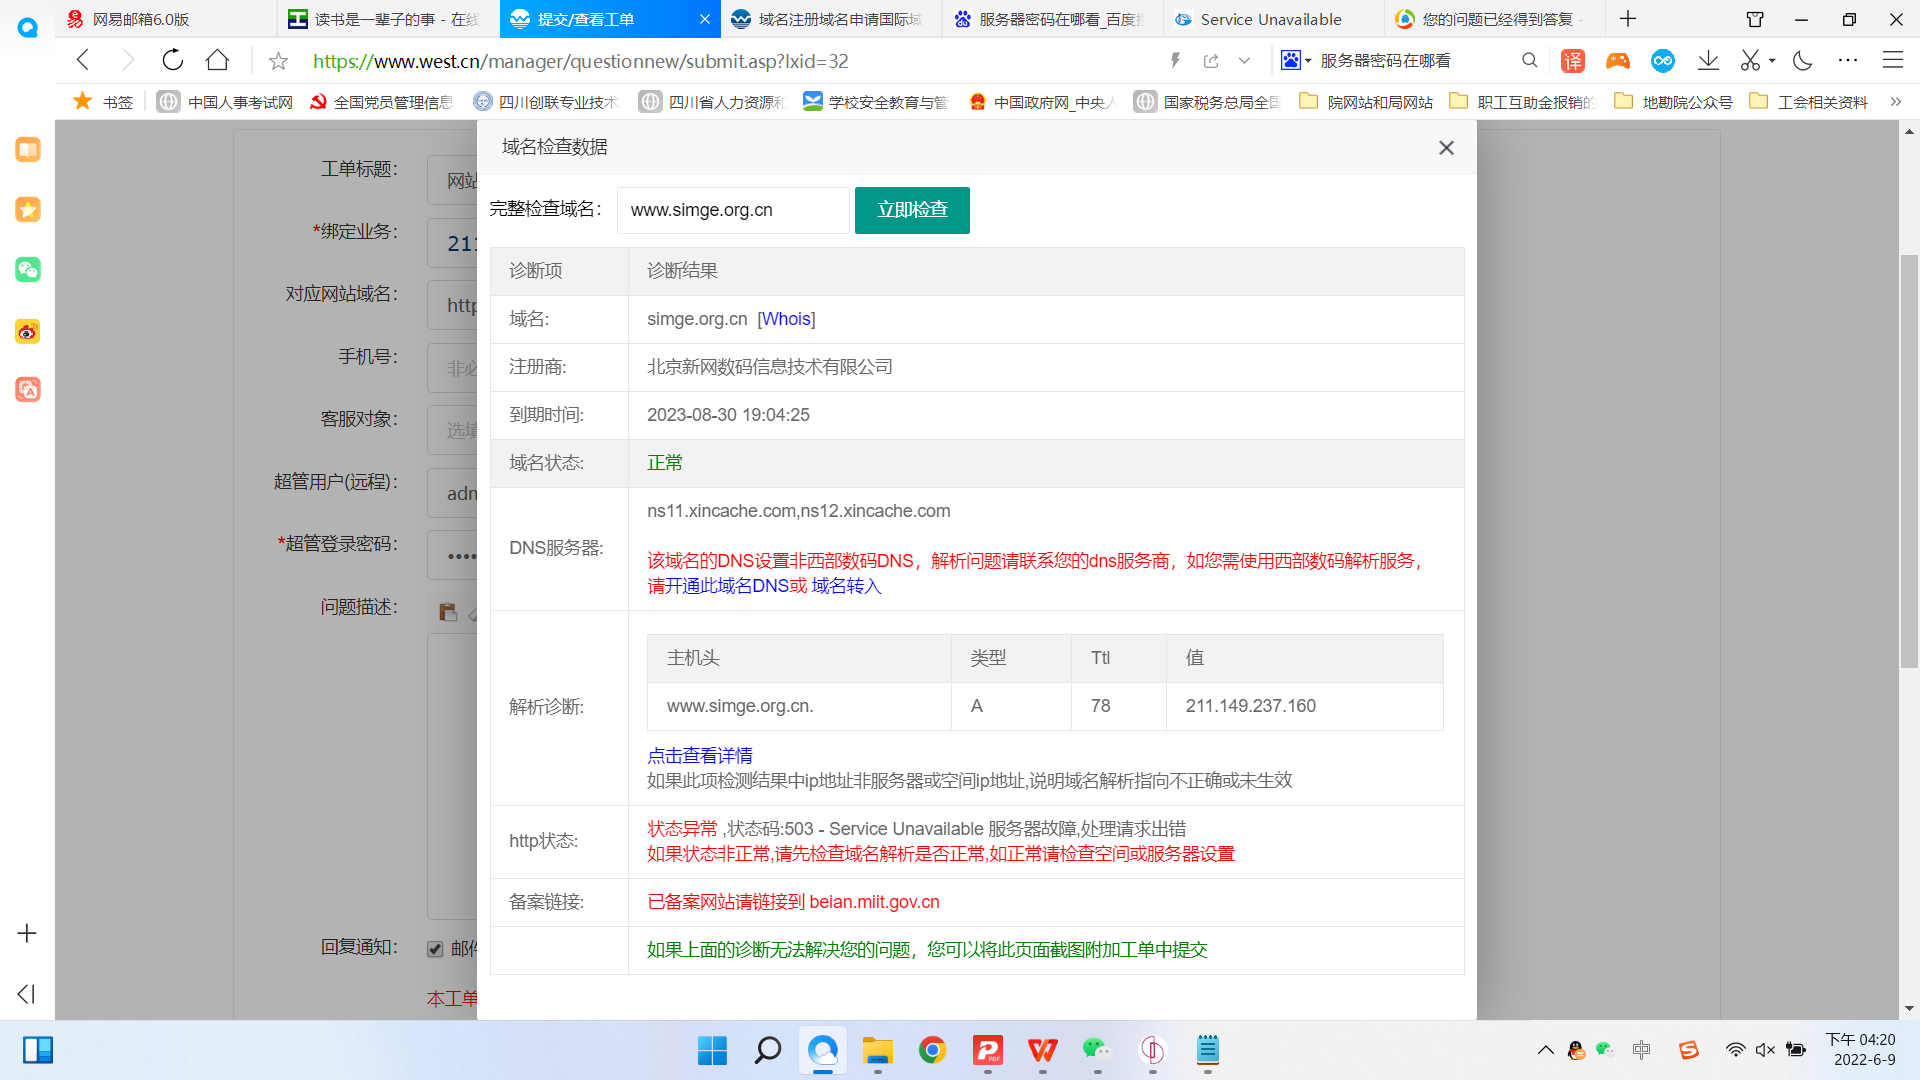Open WeChat icon in left sidebar
The width and height of the screenshot is (1920, 1080).
tap(28, 270)
